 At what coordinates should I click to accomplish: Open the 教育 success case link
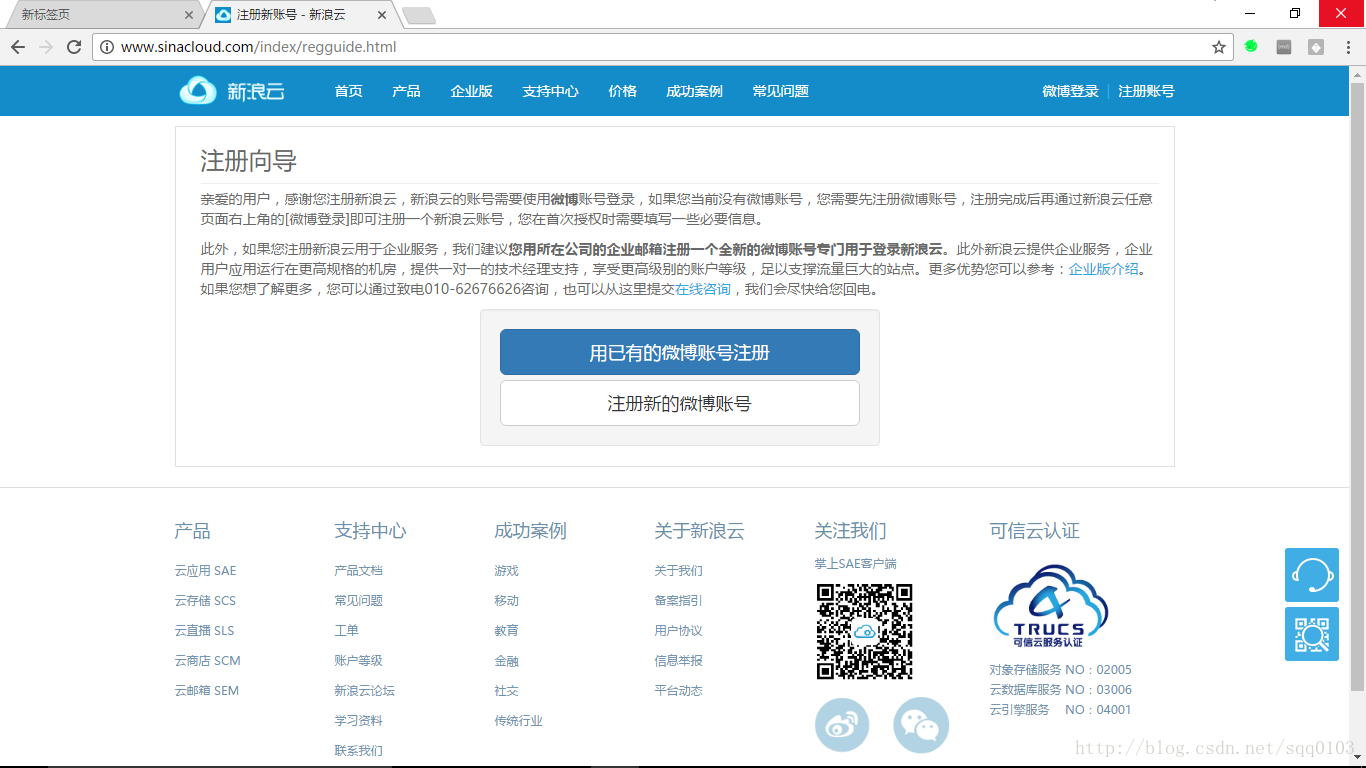tap(506, 631)
